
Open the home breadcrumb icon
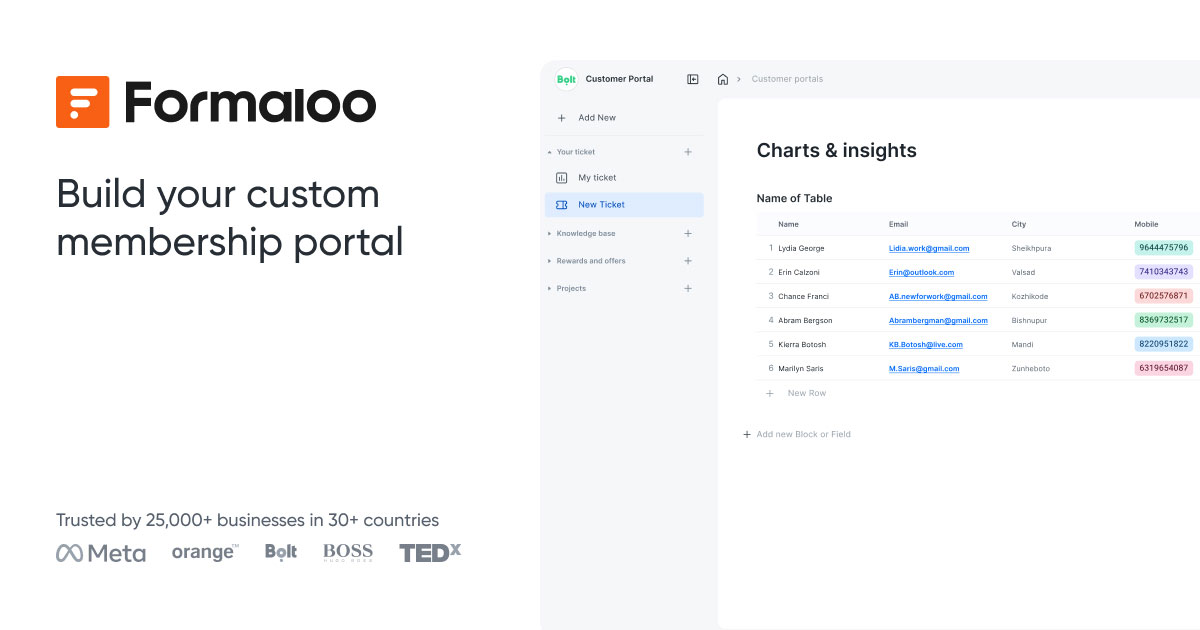pyautogui.click(x=722, y=78)
